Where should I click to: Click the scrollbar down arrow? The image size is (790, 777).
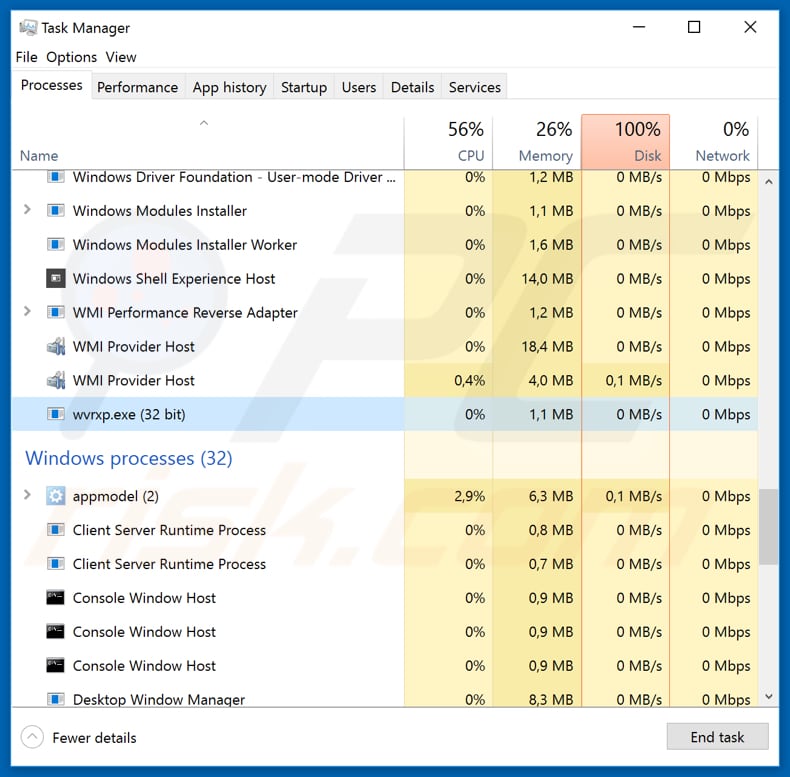click(x=769, y=696)
